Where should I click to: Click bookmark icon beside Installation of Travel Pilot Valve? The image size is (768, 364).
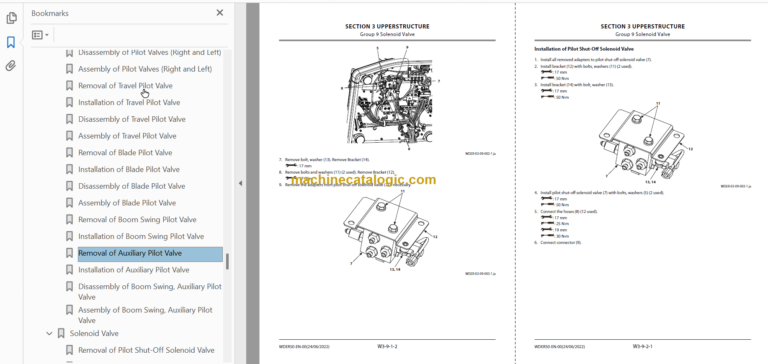point(70,102)
